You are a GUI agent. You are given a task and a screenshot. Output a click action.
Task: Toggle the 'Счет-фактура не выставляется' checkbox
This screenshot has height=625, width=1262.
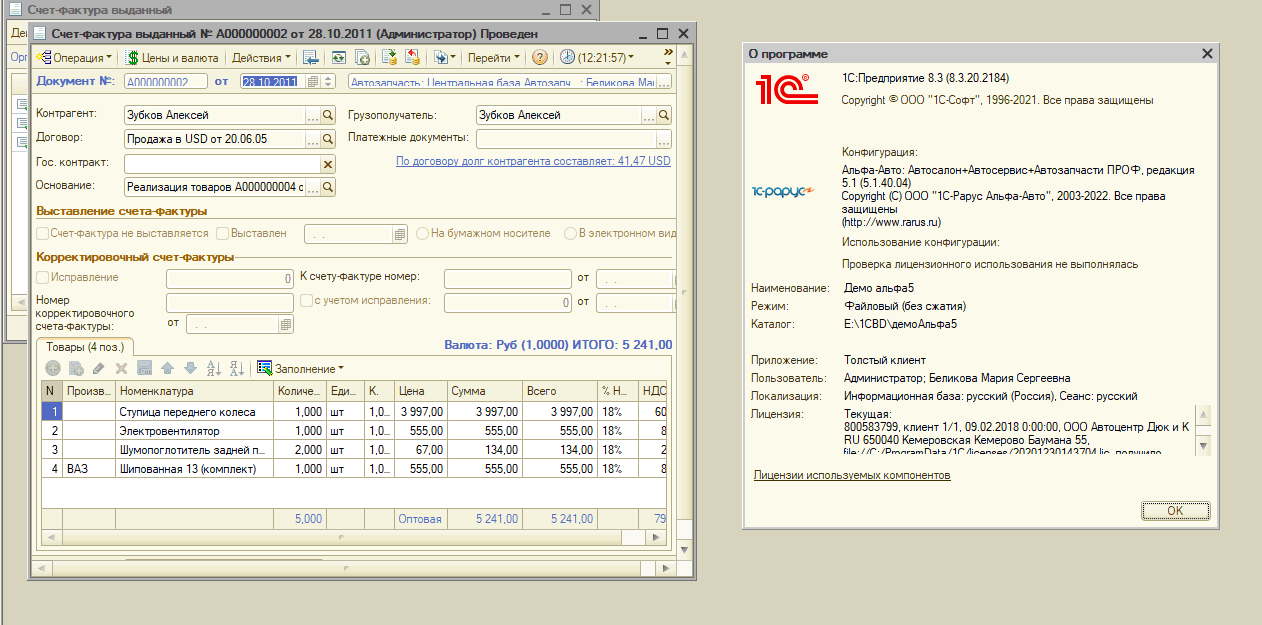point(42,233)
